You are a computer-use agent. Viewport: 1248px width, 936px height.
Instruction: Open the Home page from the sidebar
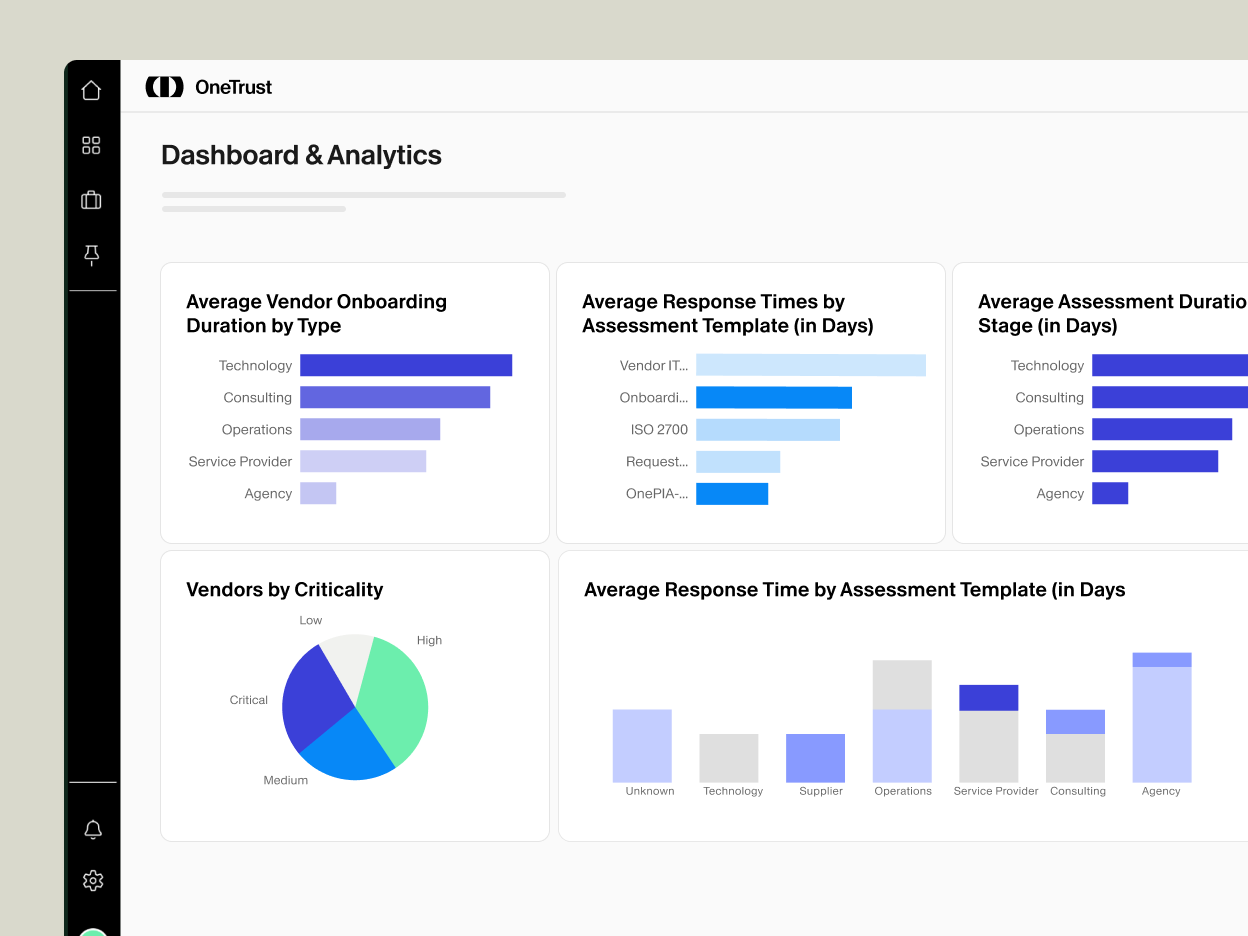[x=92, y=89]
